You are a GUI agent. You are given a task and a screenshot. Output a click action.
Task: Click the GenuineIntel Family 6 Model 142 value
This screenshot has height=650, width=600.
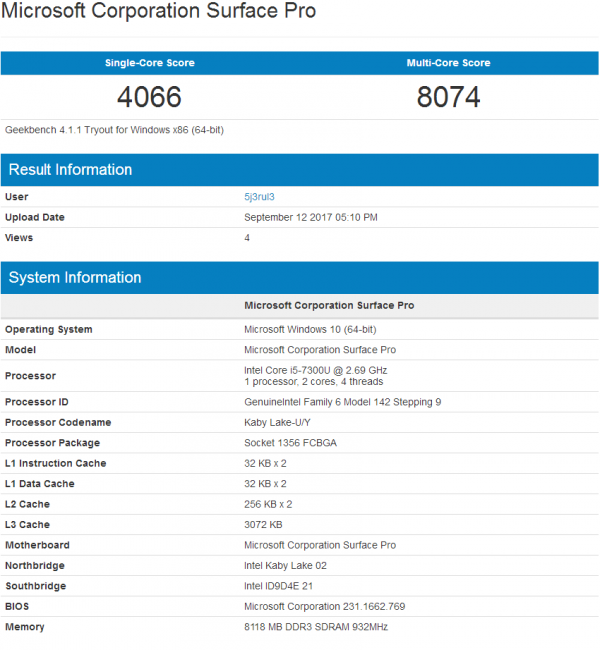click(x=343, y=402)
